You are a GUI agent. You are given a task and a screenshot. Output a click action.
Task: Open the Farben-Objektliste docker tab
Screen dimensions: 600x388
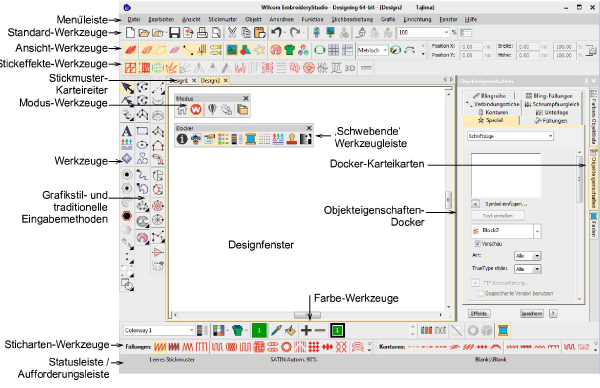click(x=593, y=116)
